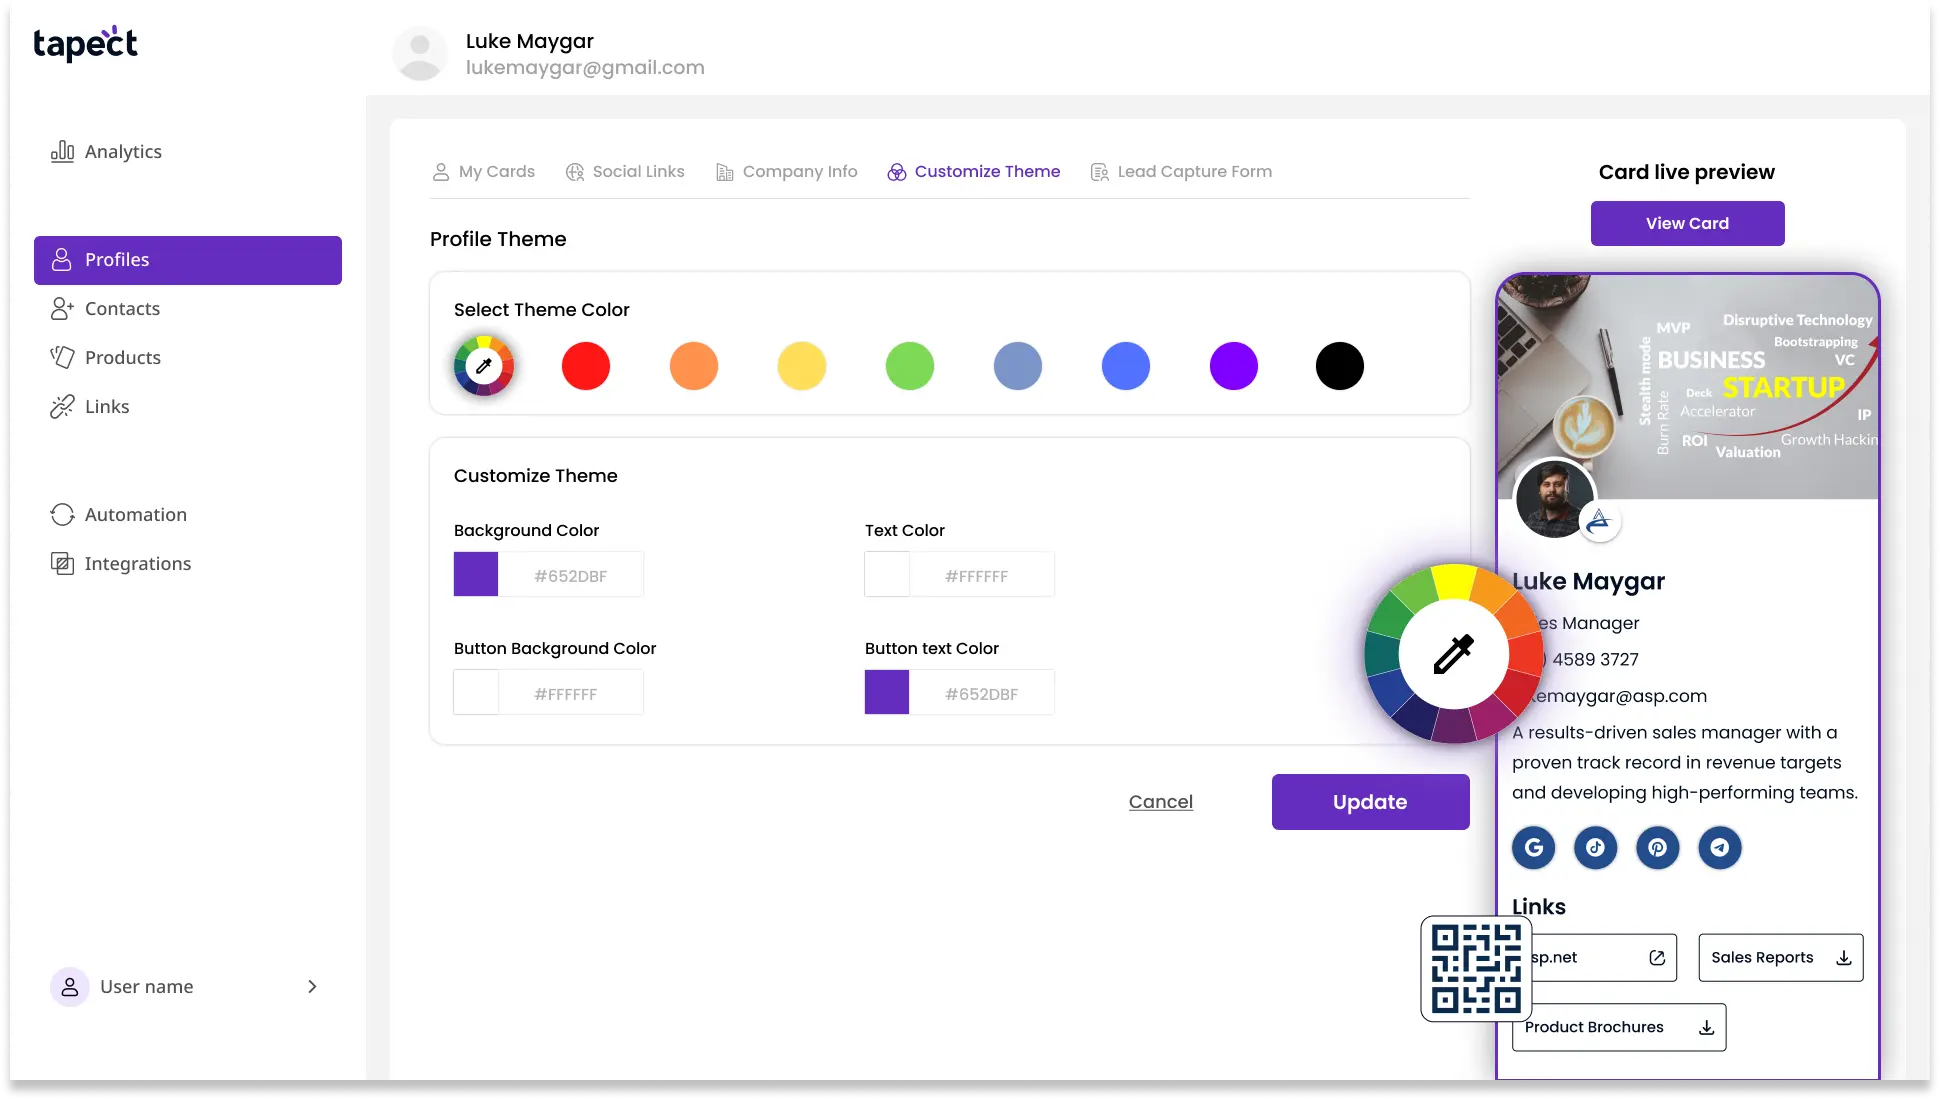The image size is (1940, 1100).
Task: Click the Cancel link
Action: [1159, 800]
